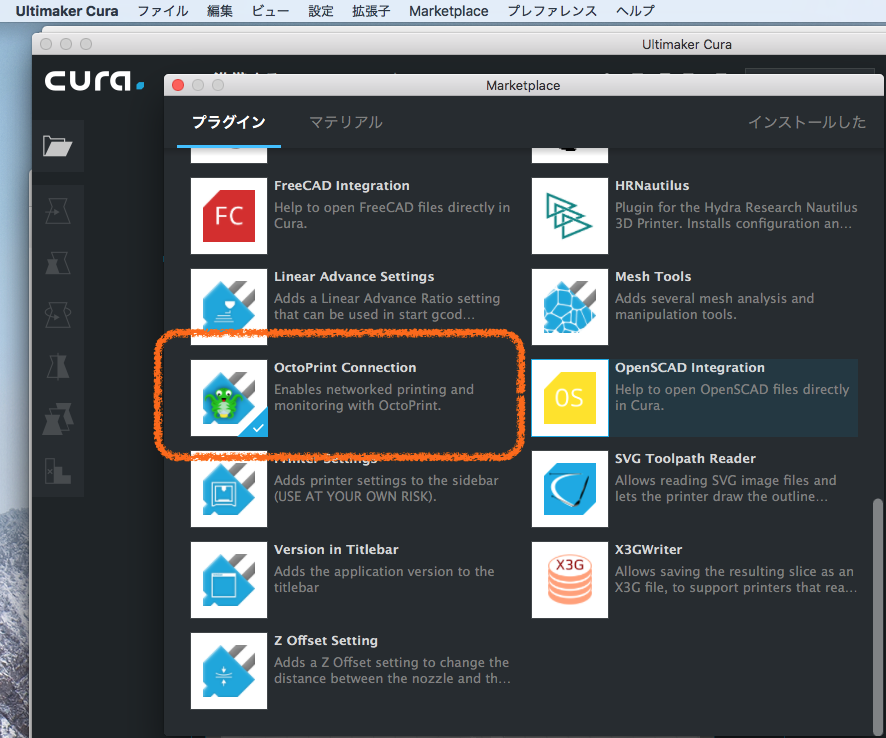Screen dimensions: 886x738
Task: Click the open file folder icon in Cura
Action: 58,146
